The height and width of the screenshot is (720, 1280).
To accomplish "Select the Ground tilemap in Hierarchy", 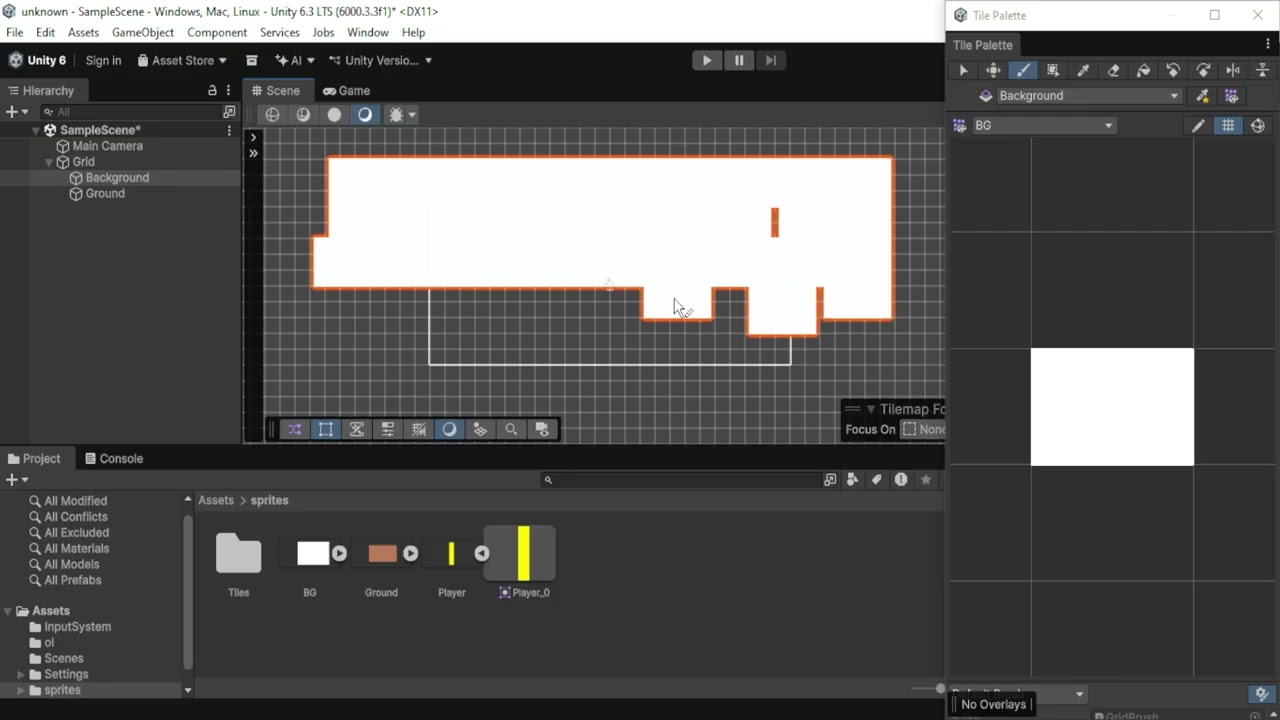I will (104, 194).
